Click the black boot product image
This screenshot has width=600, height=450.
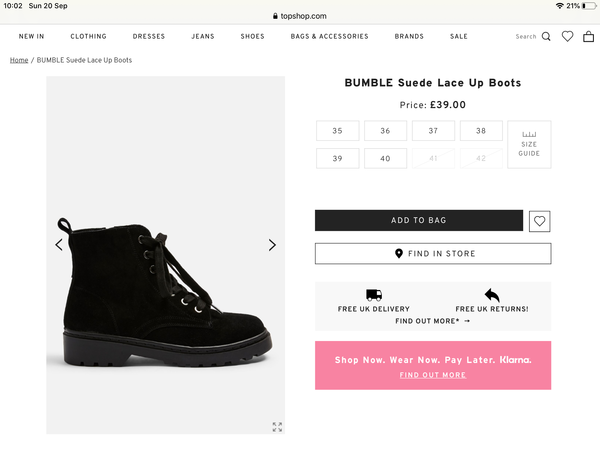click(x=166, y=255)
